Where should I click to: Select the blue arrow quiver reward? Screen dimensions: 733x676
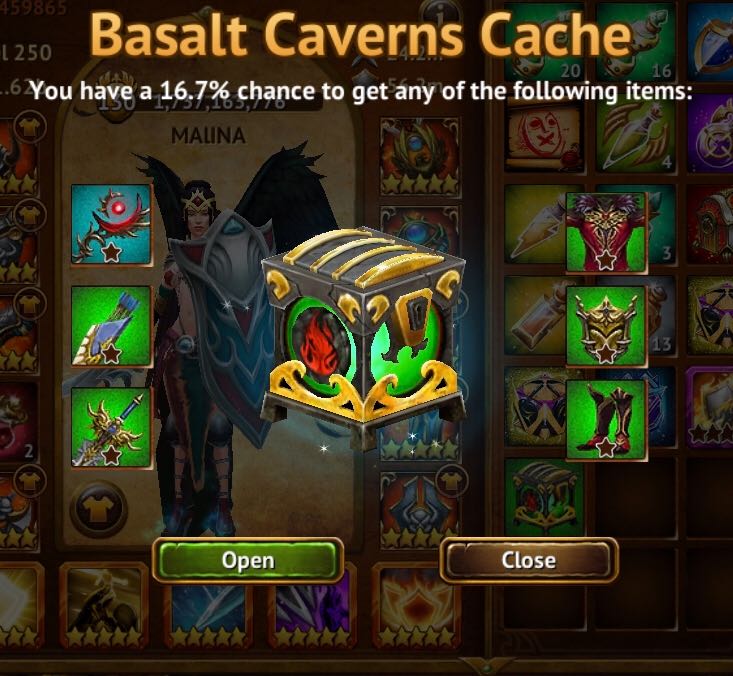coord(111,326)
